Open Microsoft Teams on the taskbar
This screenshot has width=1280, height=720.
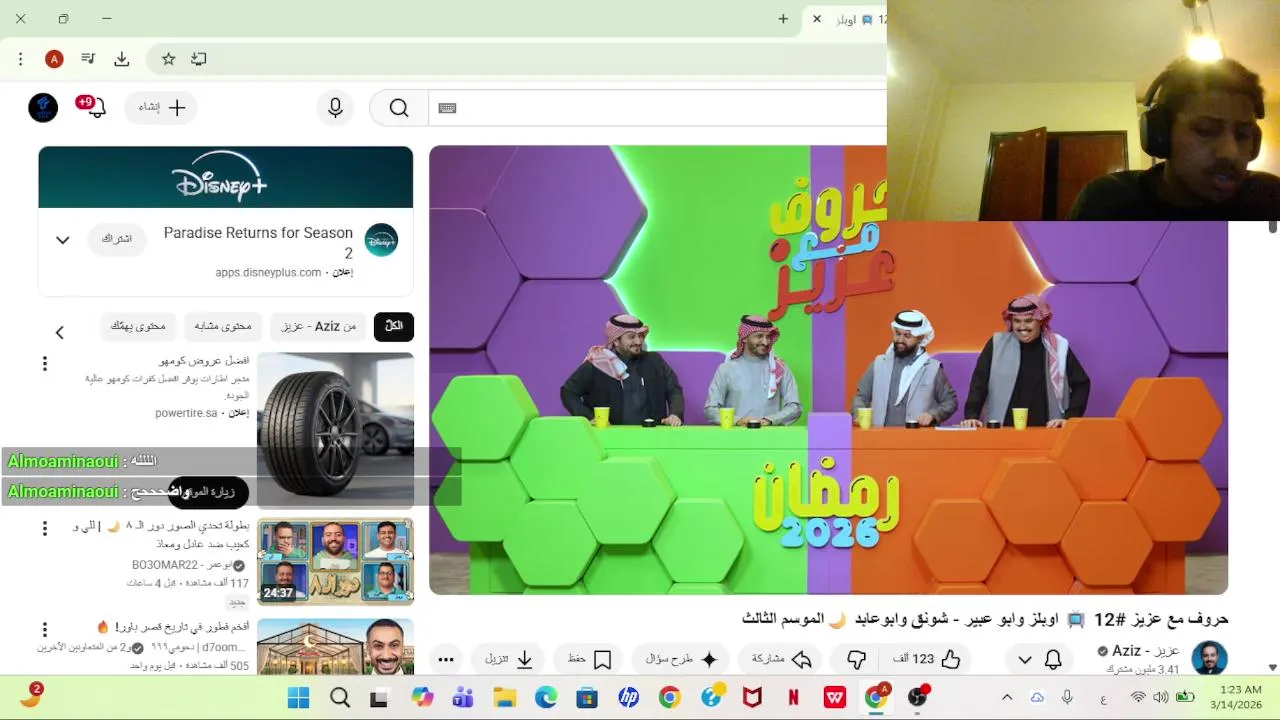pyautogui.click(x=463, y=698)
